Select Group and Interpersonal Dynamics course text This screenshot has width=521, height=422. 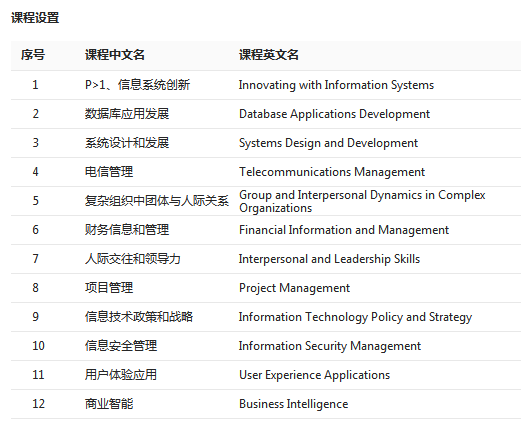[362, 201]
